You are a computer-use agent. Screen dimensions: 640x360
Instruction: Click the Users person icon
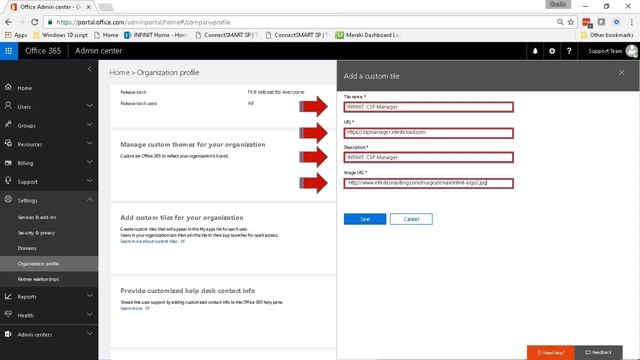[x=8, y=106]
